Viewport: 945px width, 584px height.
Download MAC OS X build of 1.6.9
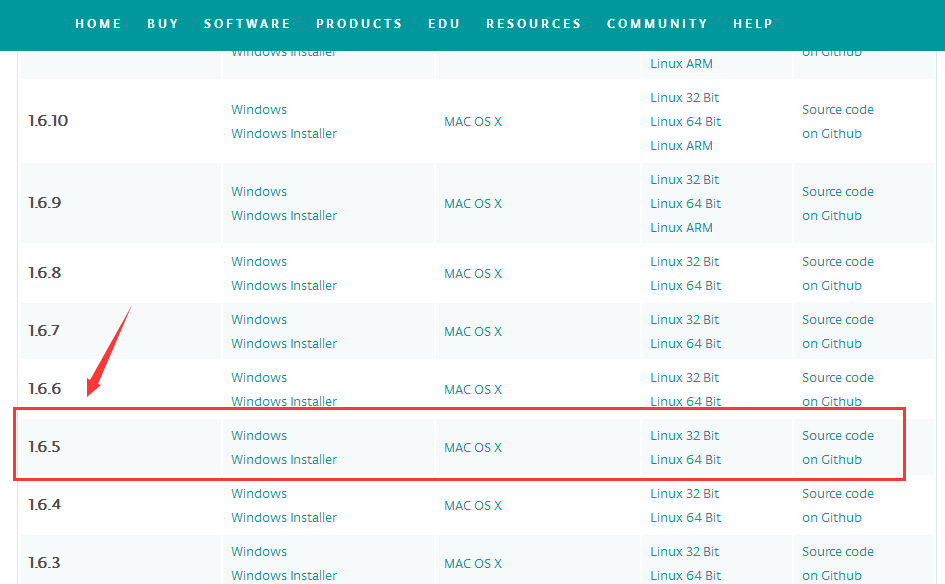[x=473, y=204]
